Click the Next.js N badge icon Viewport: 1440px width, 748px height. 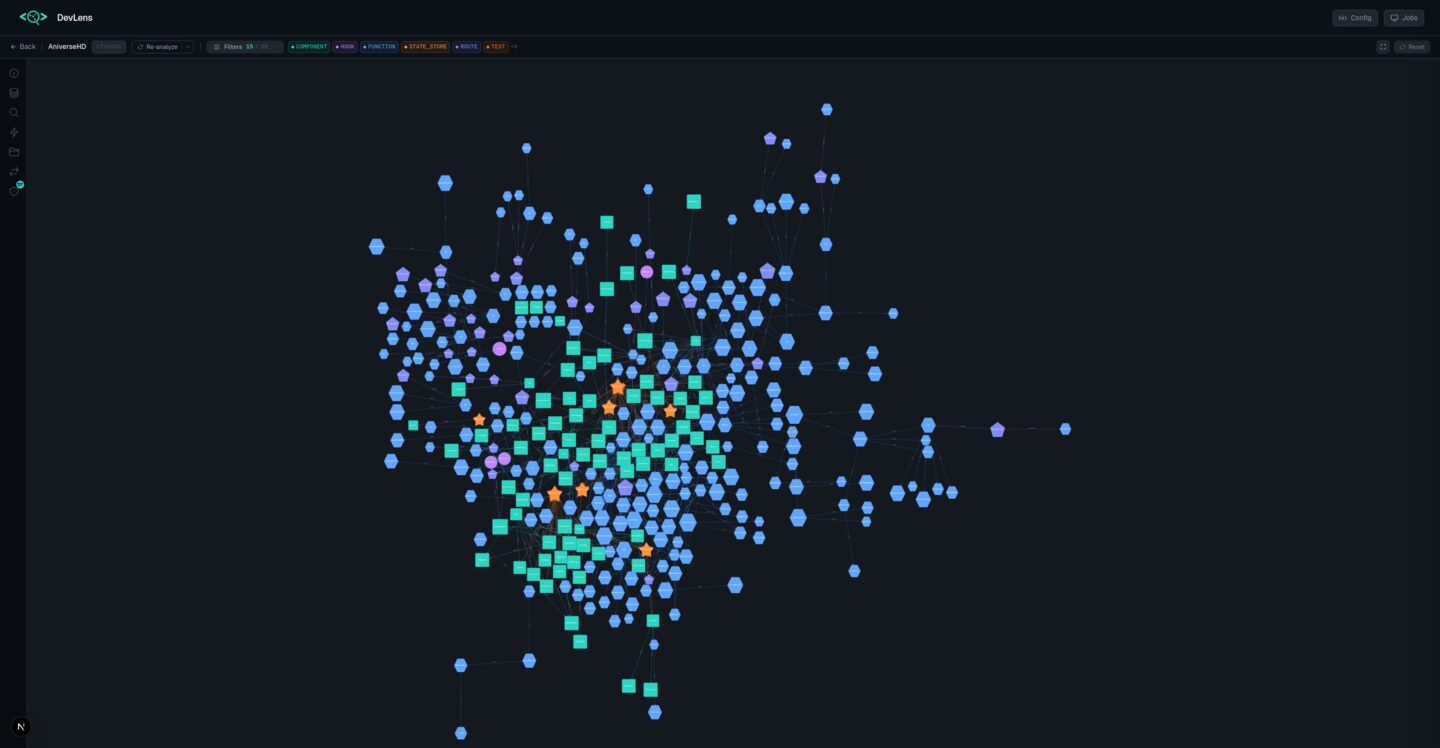click(21, 727)
